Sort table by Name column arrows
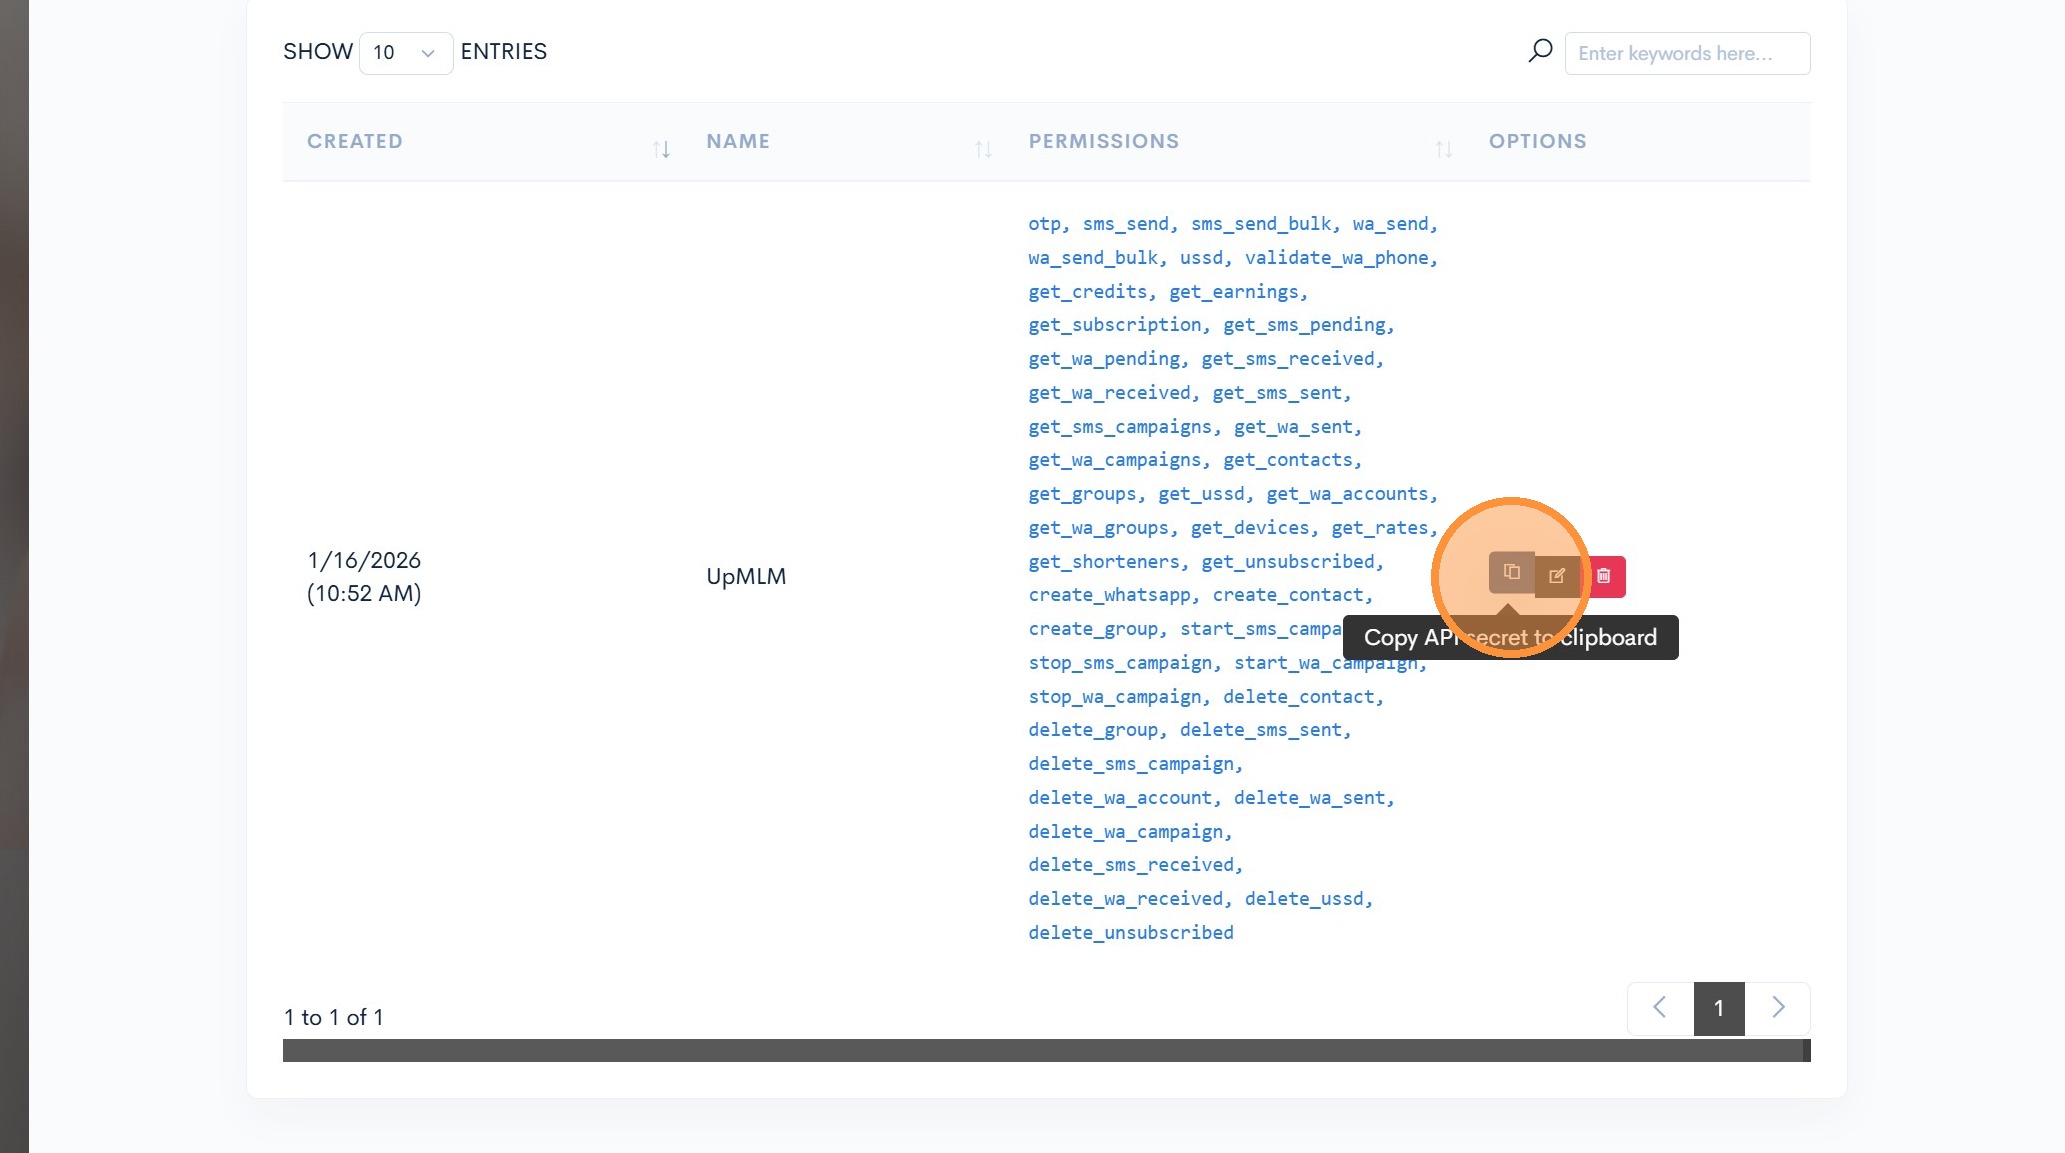 (983, 149)
